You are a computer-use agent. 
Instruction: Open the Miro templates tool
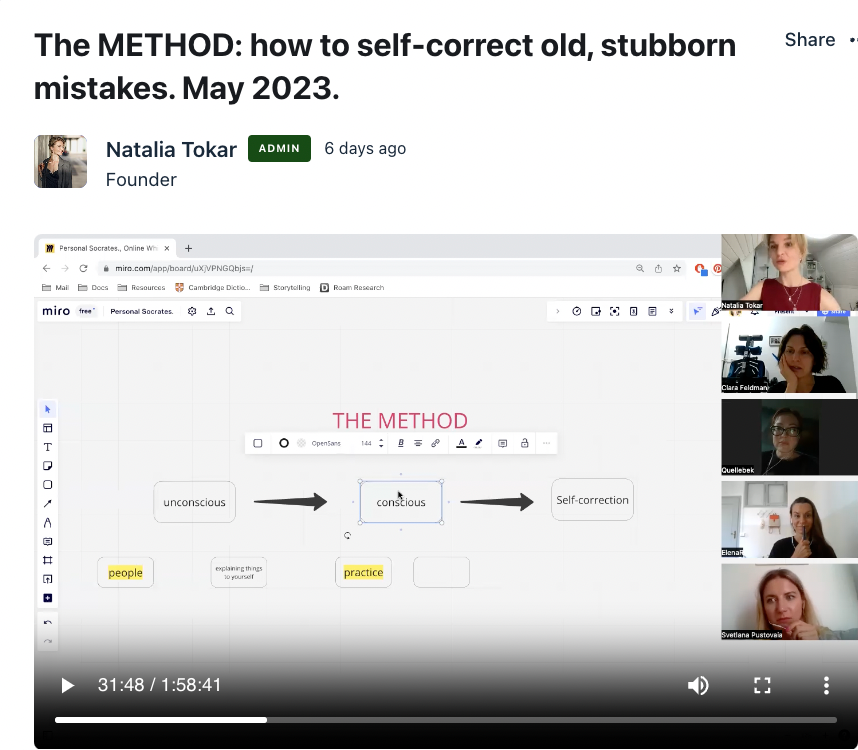[48, 428]
